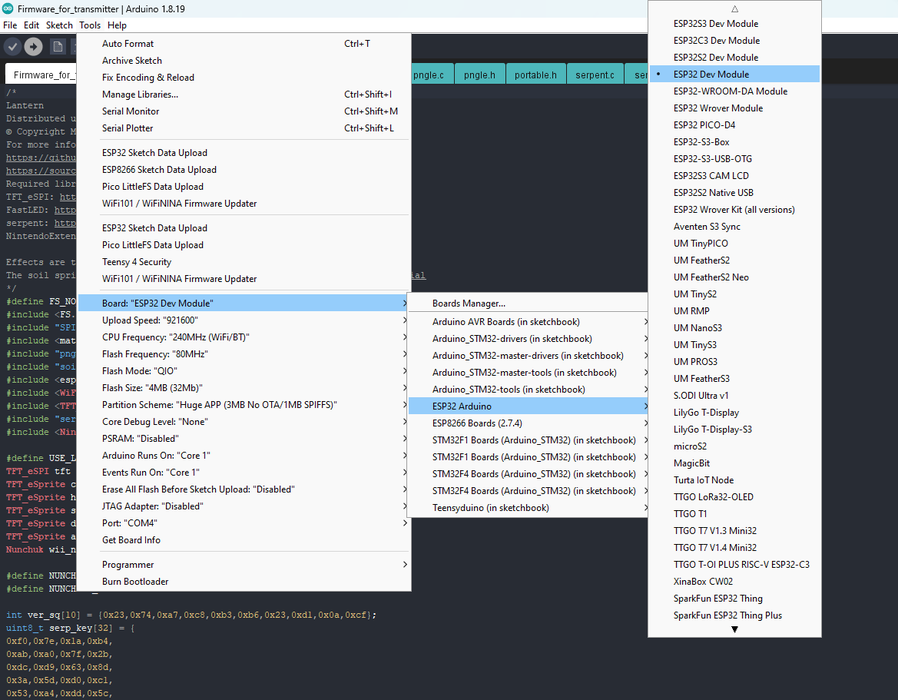Screen dimensions: 898x700
Task: Switch to the portable.h tab
Action: 535,75
